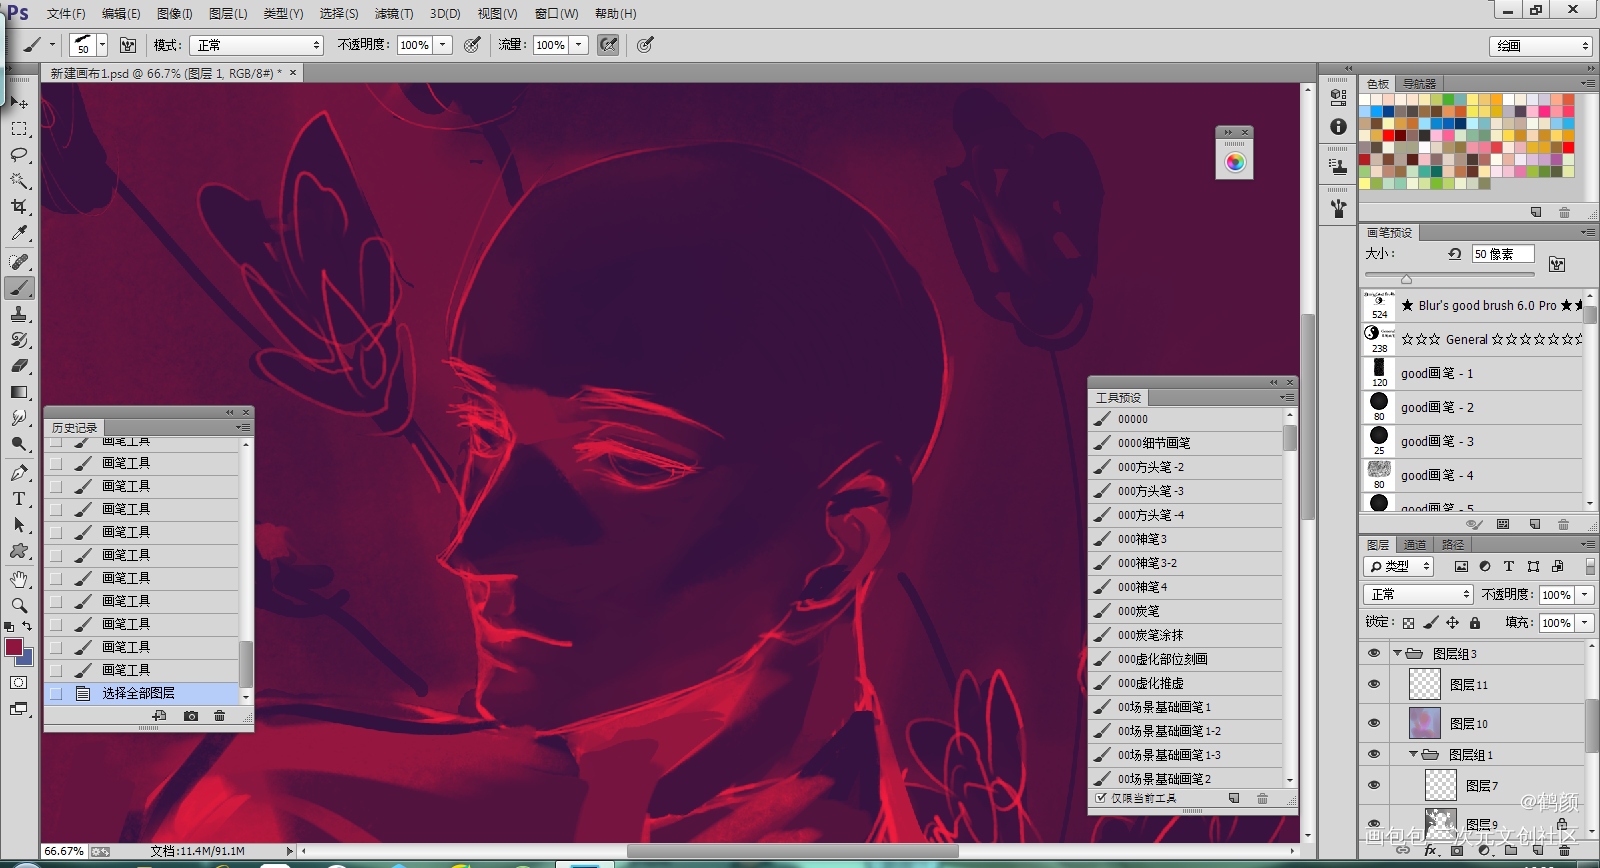
Task: Hide layer 图层 11
Action: (1374, 685)
